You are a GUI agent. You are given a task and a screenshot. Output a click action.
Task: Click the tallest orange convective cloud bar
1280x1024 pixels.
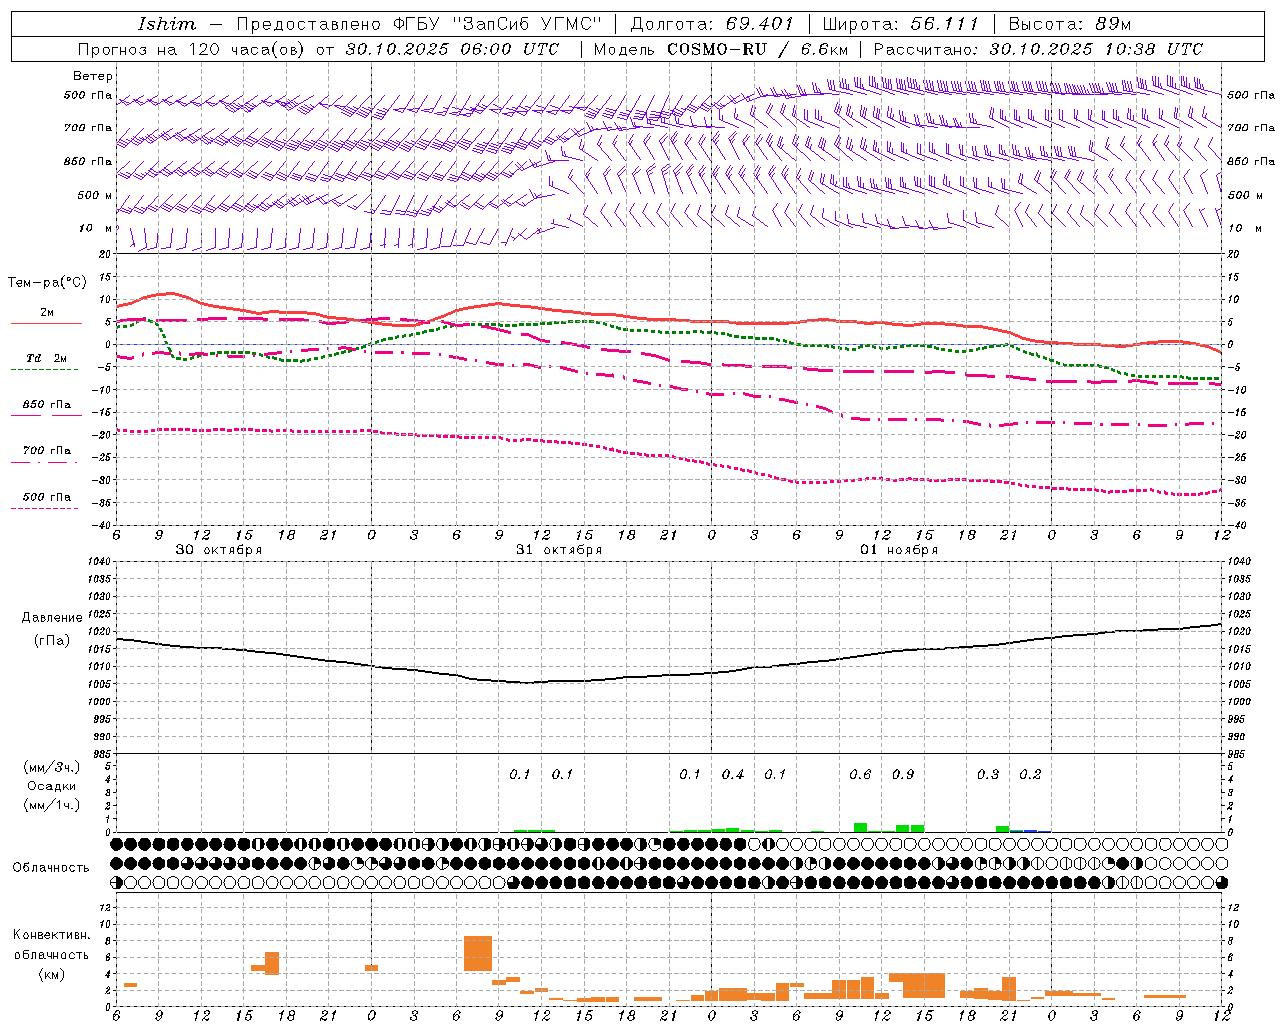[478, 953]
